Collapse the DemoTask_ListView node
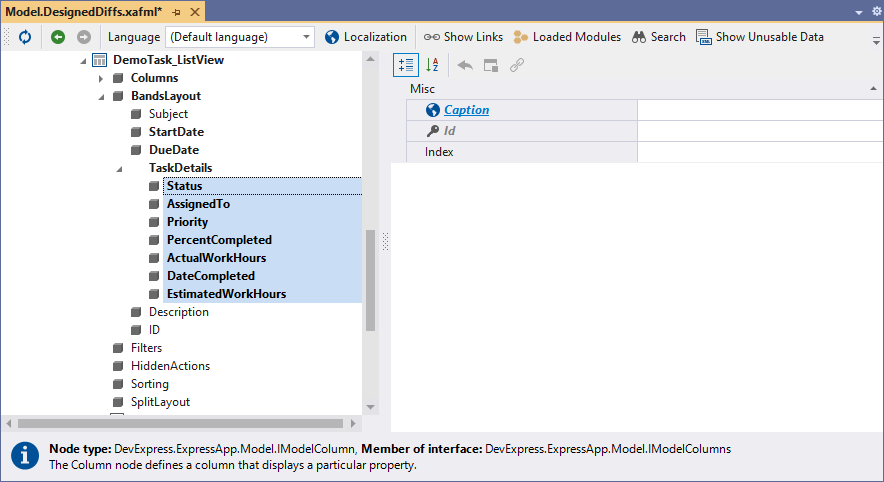 pyautogui.click(x=83, y=61)
